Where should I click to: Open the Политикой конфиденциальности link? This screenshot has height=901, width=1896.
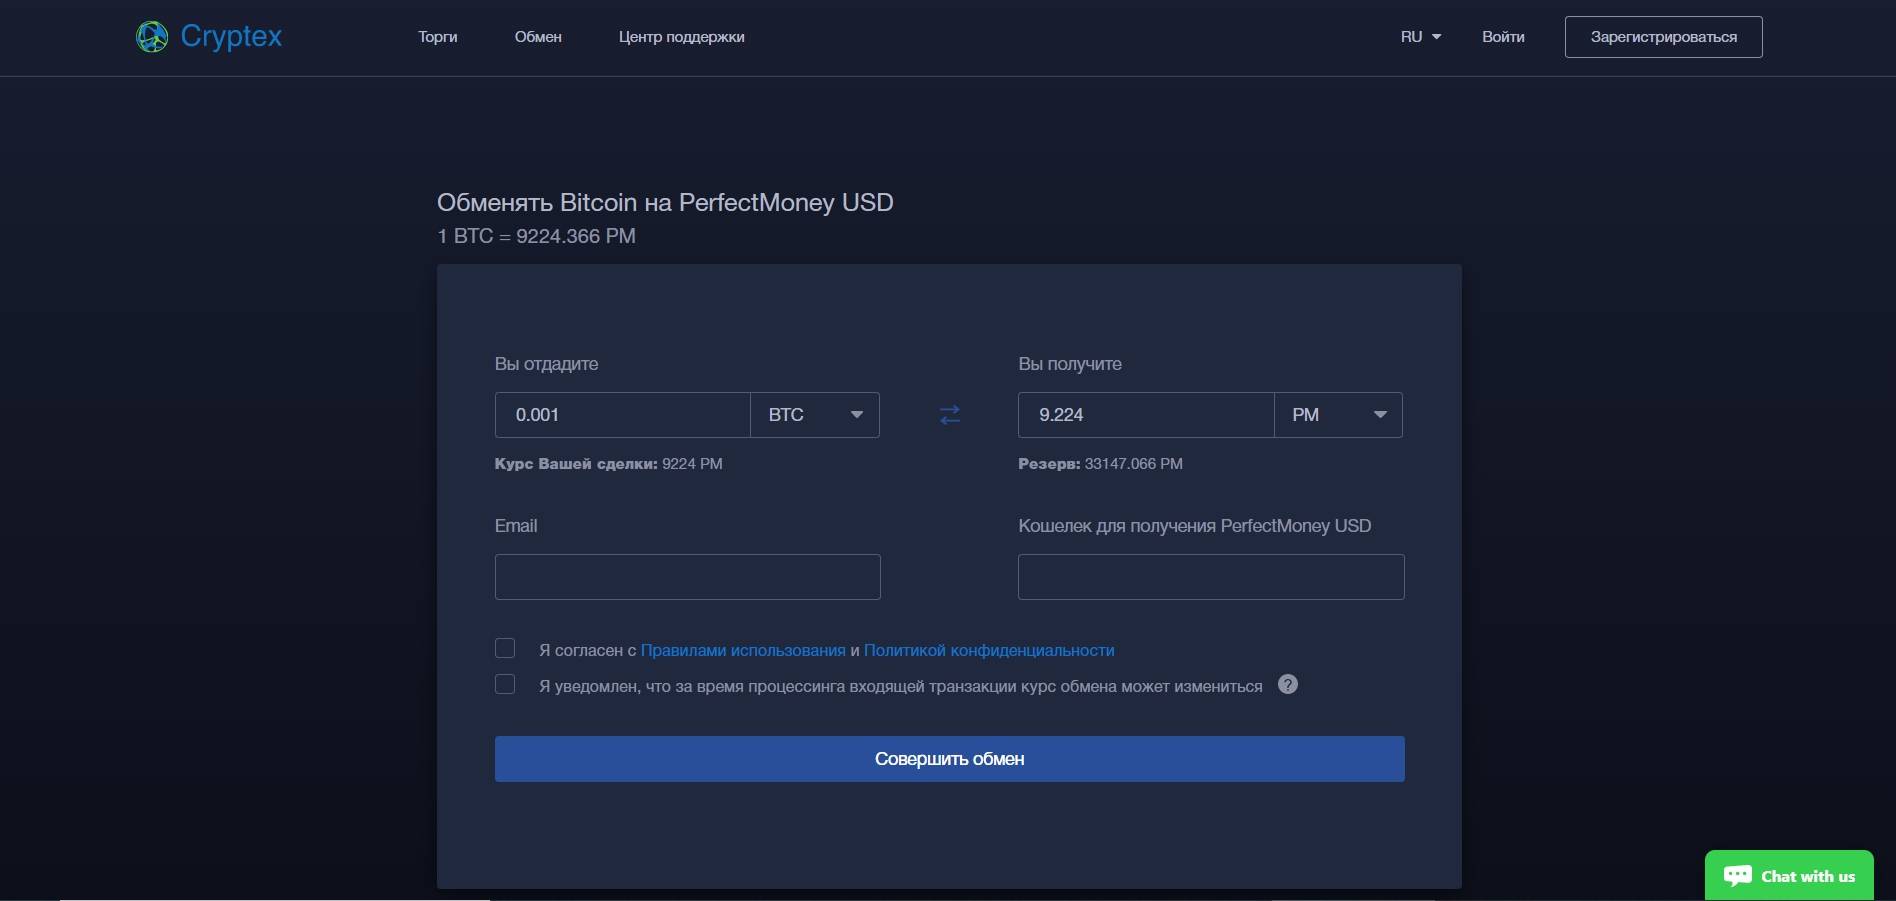coord(989,650)
